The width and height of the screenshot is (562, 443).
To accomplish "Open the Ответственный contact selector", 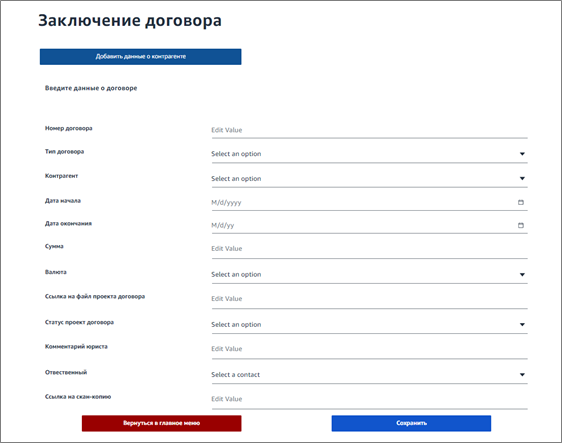I will pyautogui.click(x=370, y=375).
